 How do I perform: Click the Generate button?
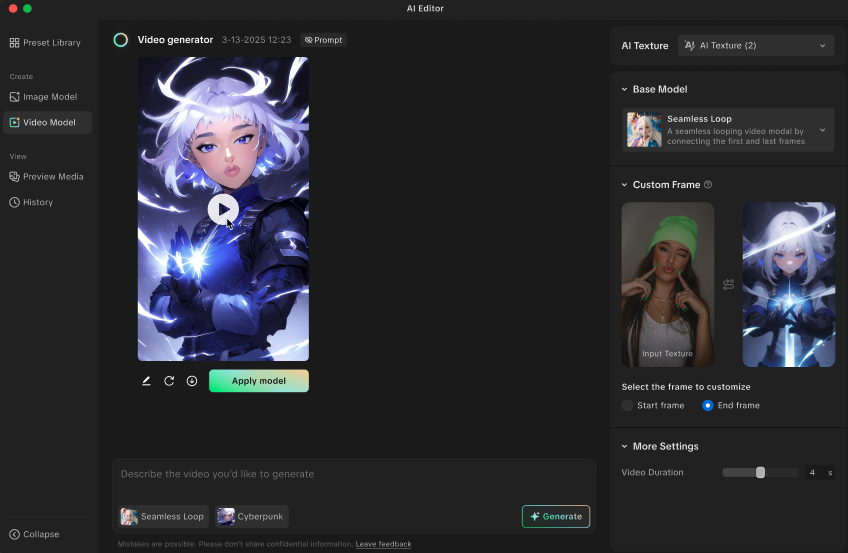[x=556, y=517]
